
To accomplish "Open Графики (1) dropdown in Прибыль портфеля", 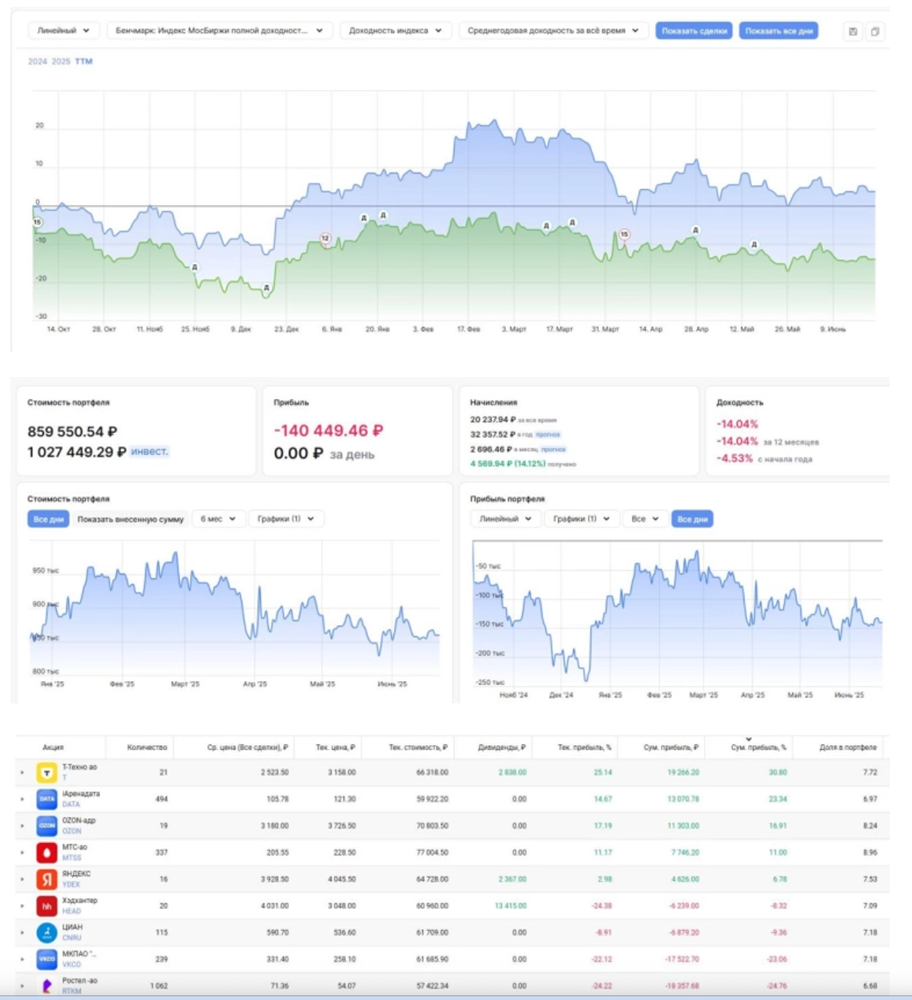I will pyautogui.click(x=582, y=519).
